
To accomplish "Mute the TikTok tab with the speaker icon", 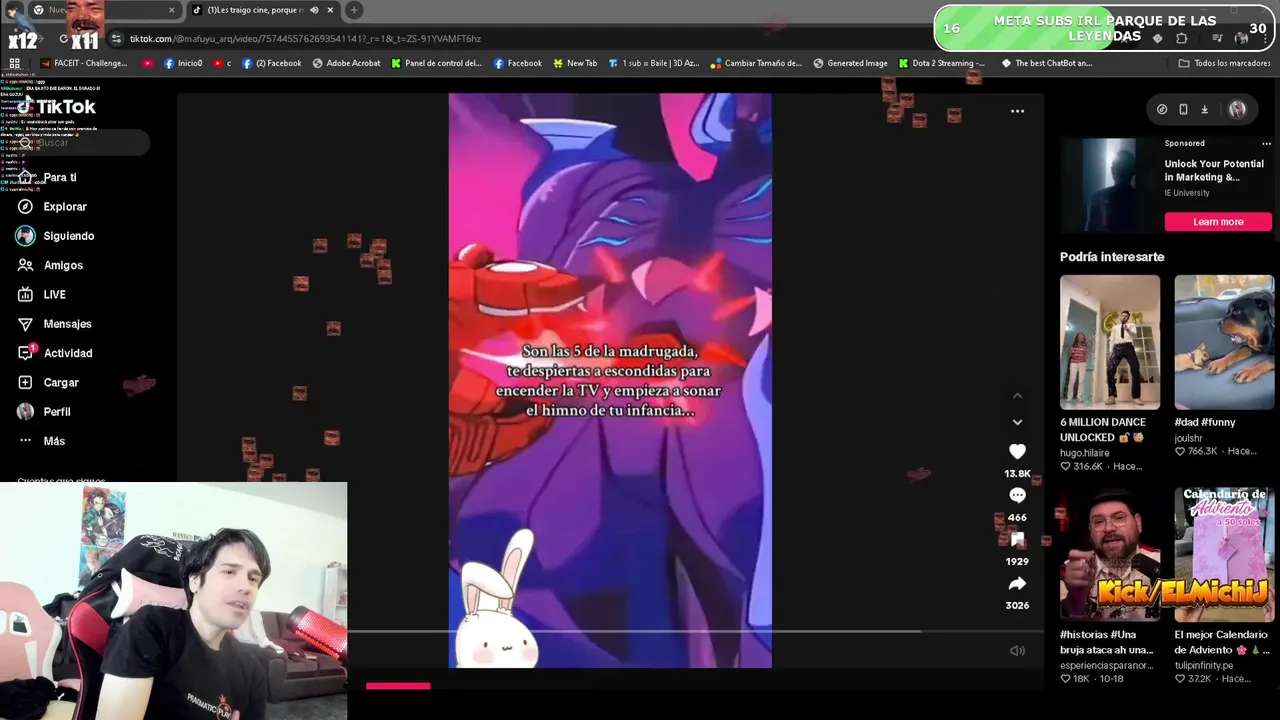I will point(314,10).
